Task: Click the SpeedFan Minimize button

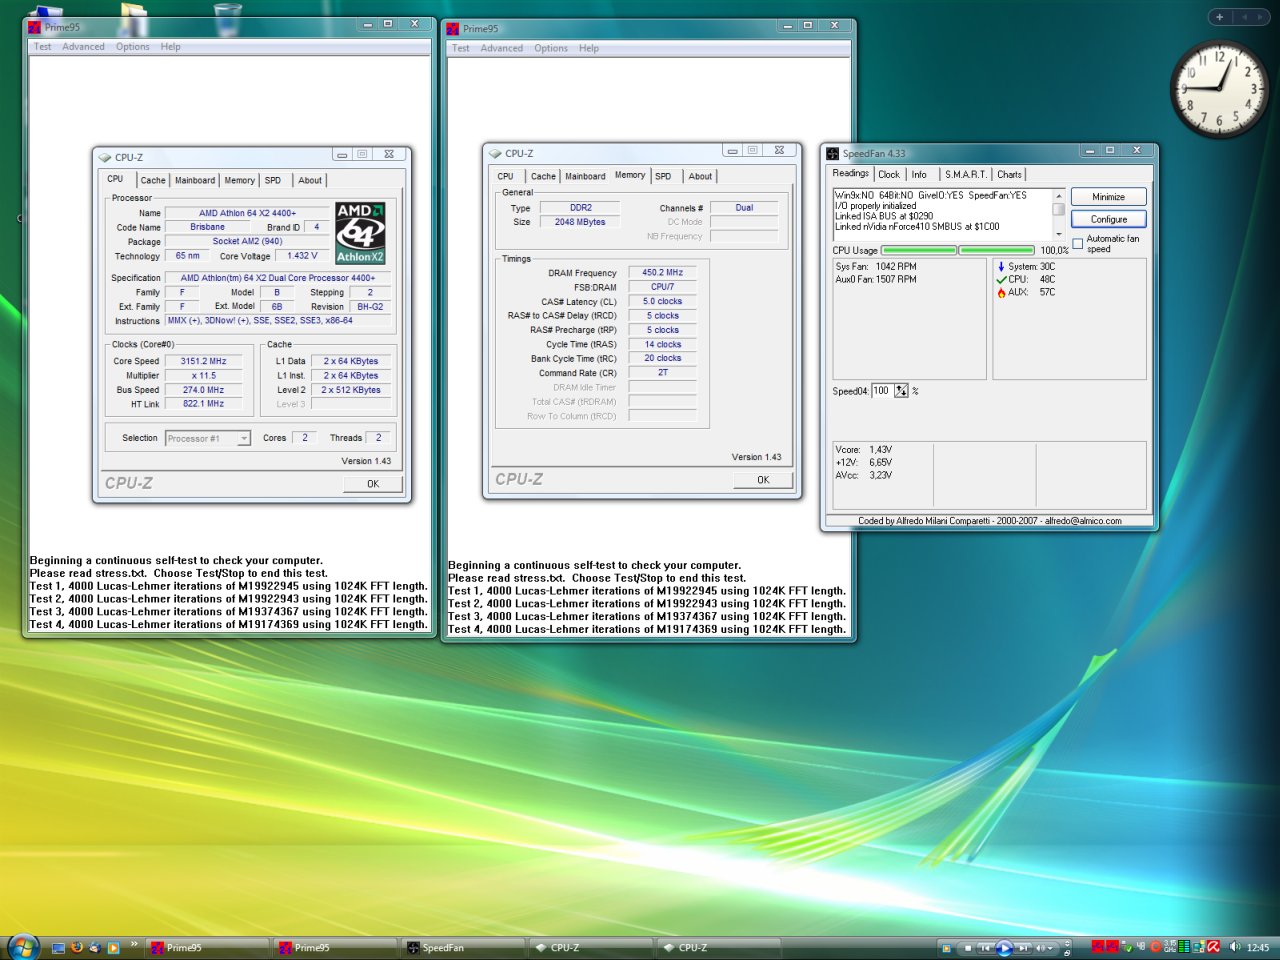Action: pyautogui.click(x=1108, y=197)
